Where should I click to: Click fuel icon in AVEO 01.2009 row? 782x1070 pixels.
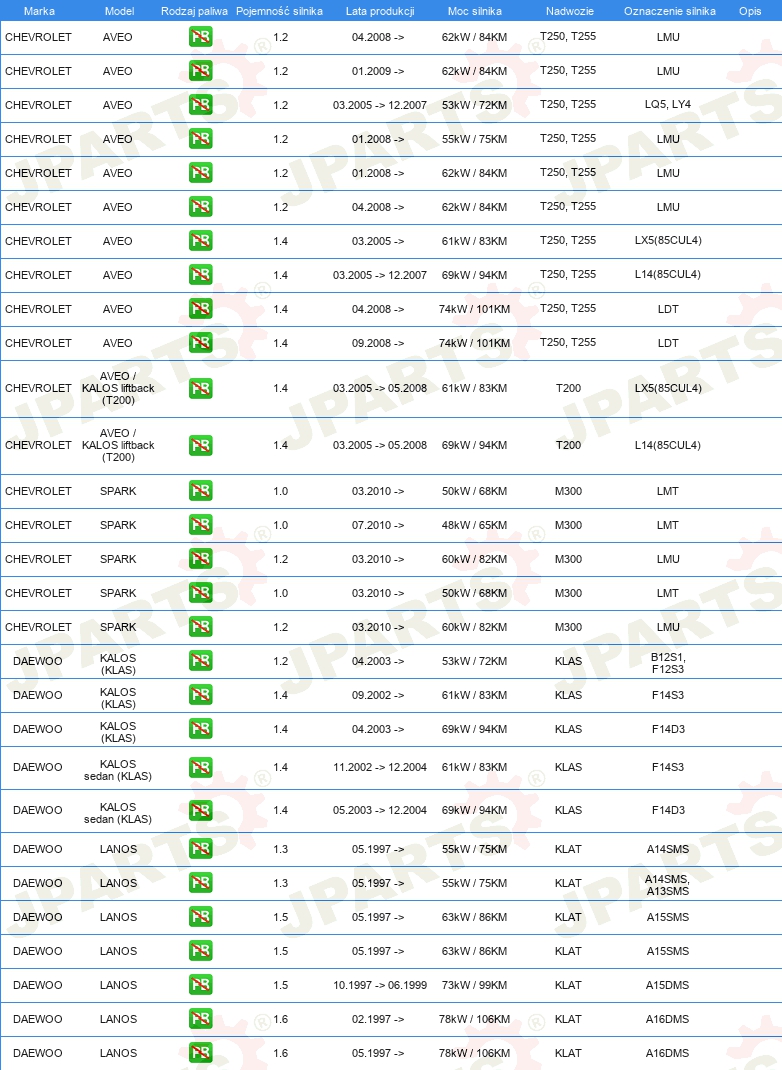201,71
